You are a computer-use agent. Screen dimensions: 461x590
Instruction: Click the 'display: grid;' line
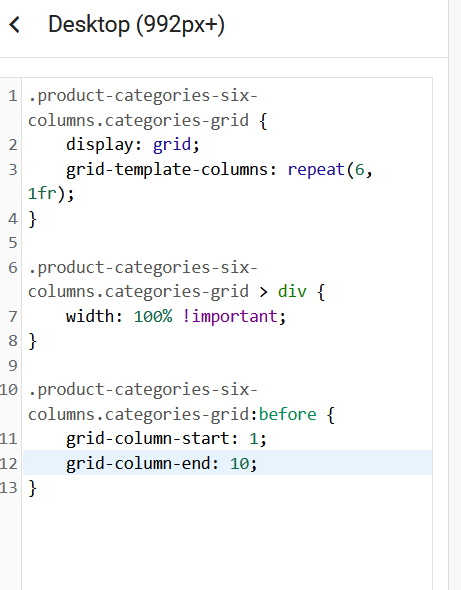point(133,145)
